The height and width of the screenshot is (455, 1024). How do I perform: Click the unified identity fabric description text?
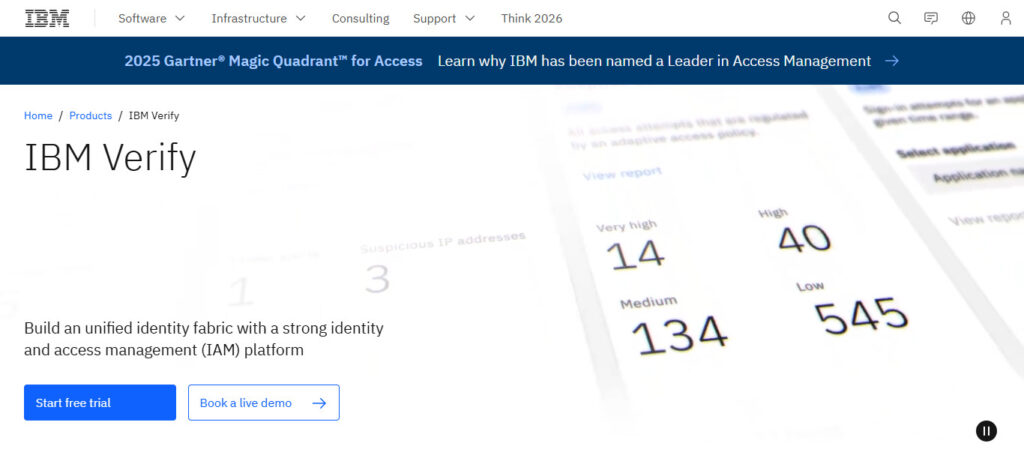(x=204, y=339)
